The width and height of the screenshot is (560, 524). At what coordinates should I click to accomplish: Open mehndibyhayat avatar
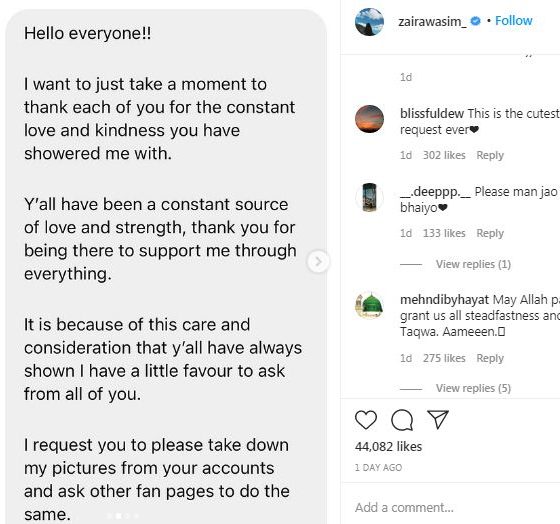tap(369, 305)
